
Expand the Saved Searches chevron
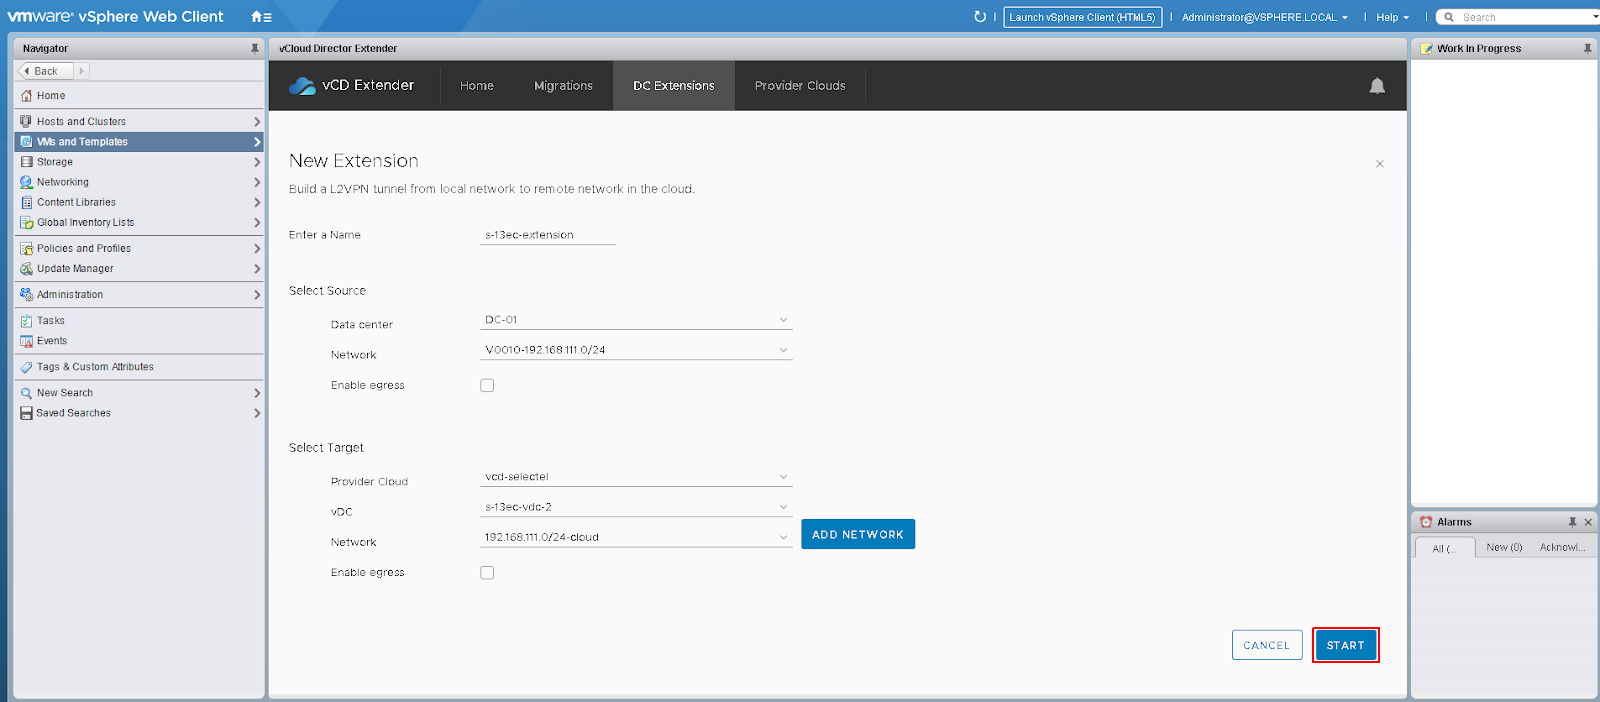coord(257,413)
